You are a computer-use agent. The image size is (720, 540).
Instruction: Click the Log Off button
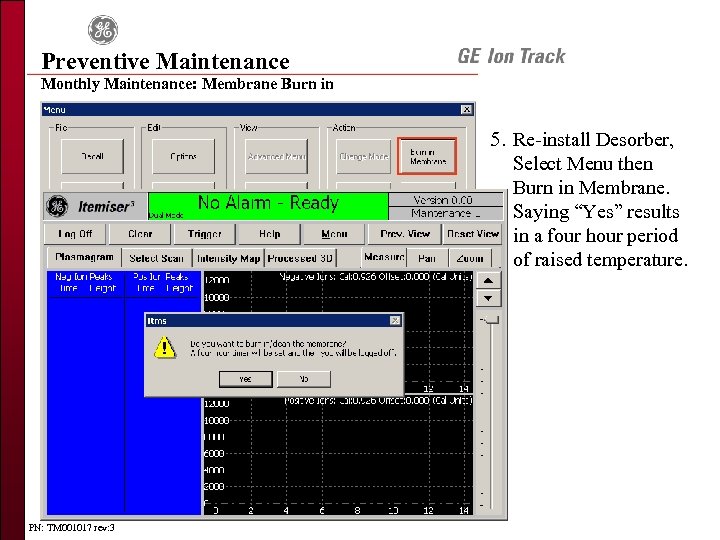pyautogui.click(x=75, y=234)
